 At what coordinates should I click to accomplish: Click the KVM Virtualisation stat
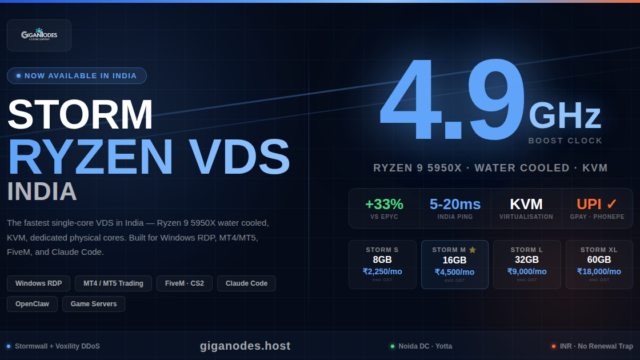pyautogui.click(x=526, y=208)
